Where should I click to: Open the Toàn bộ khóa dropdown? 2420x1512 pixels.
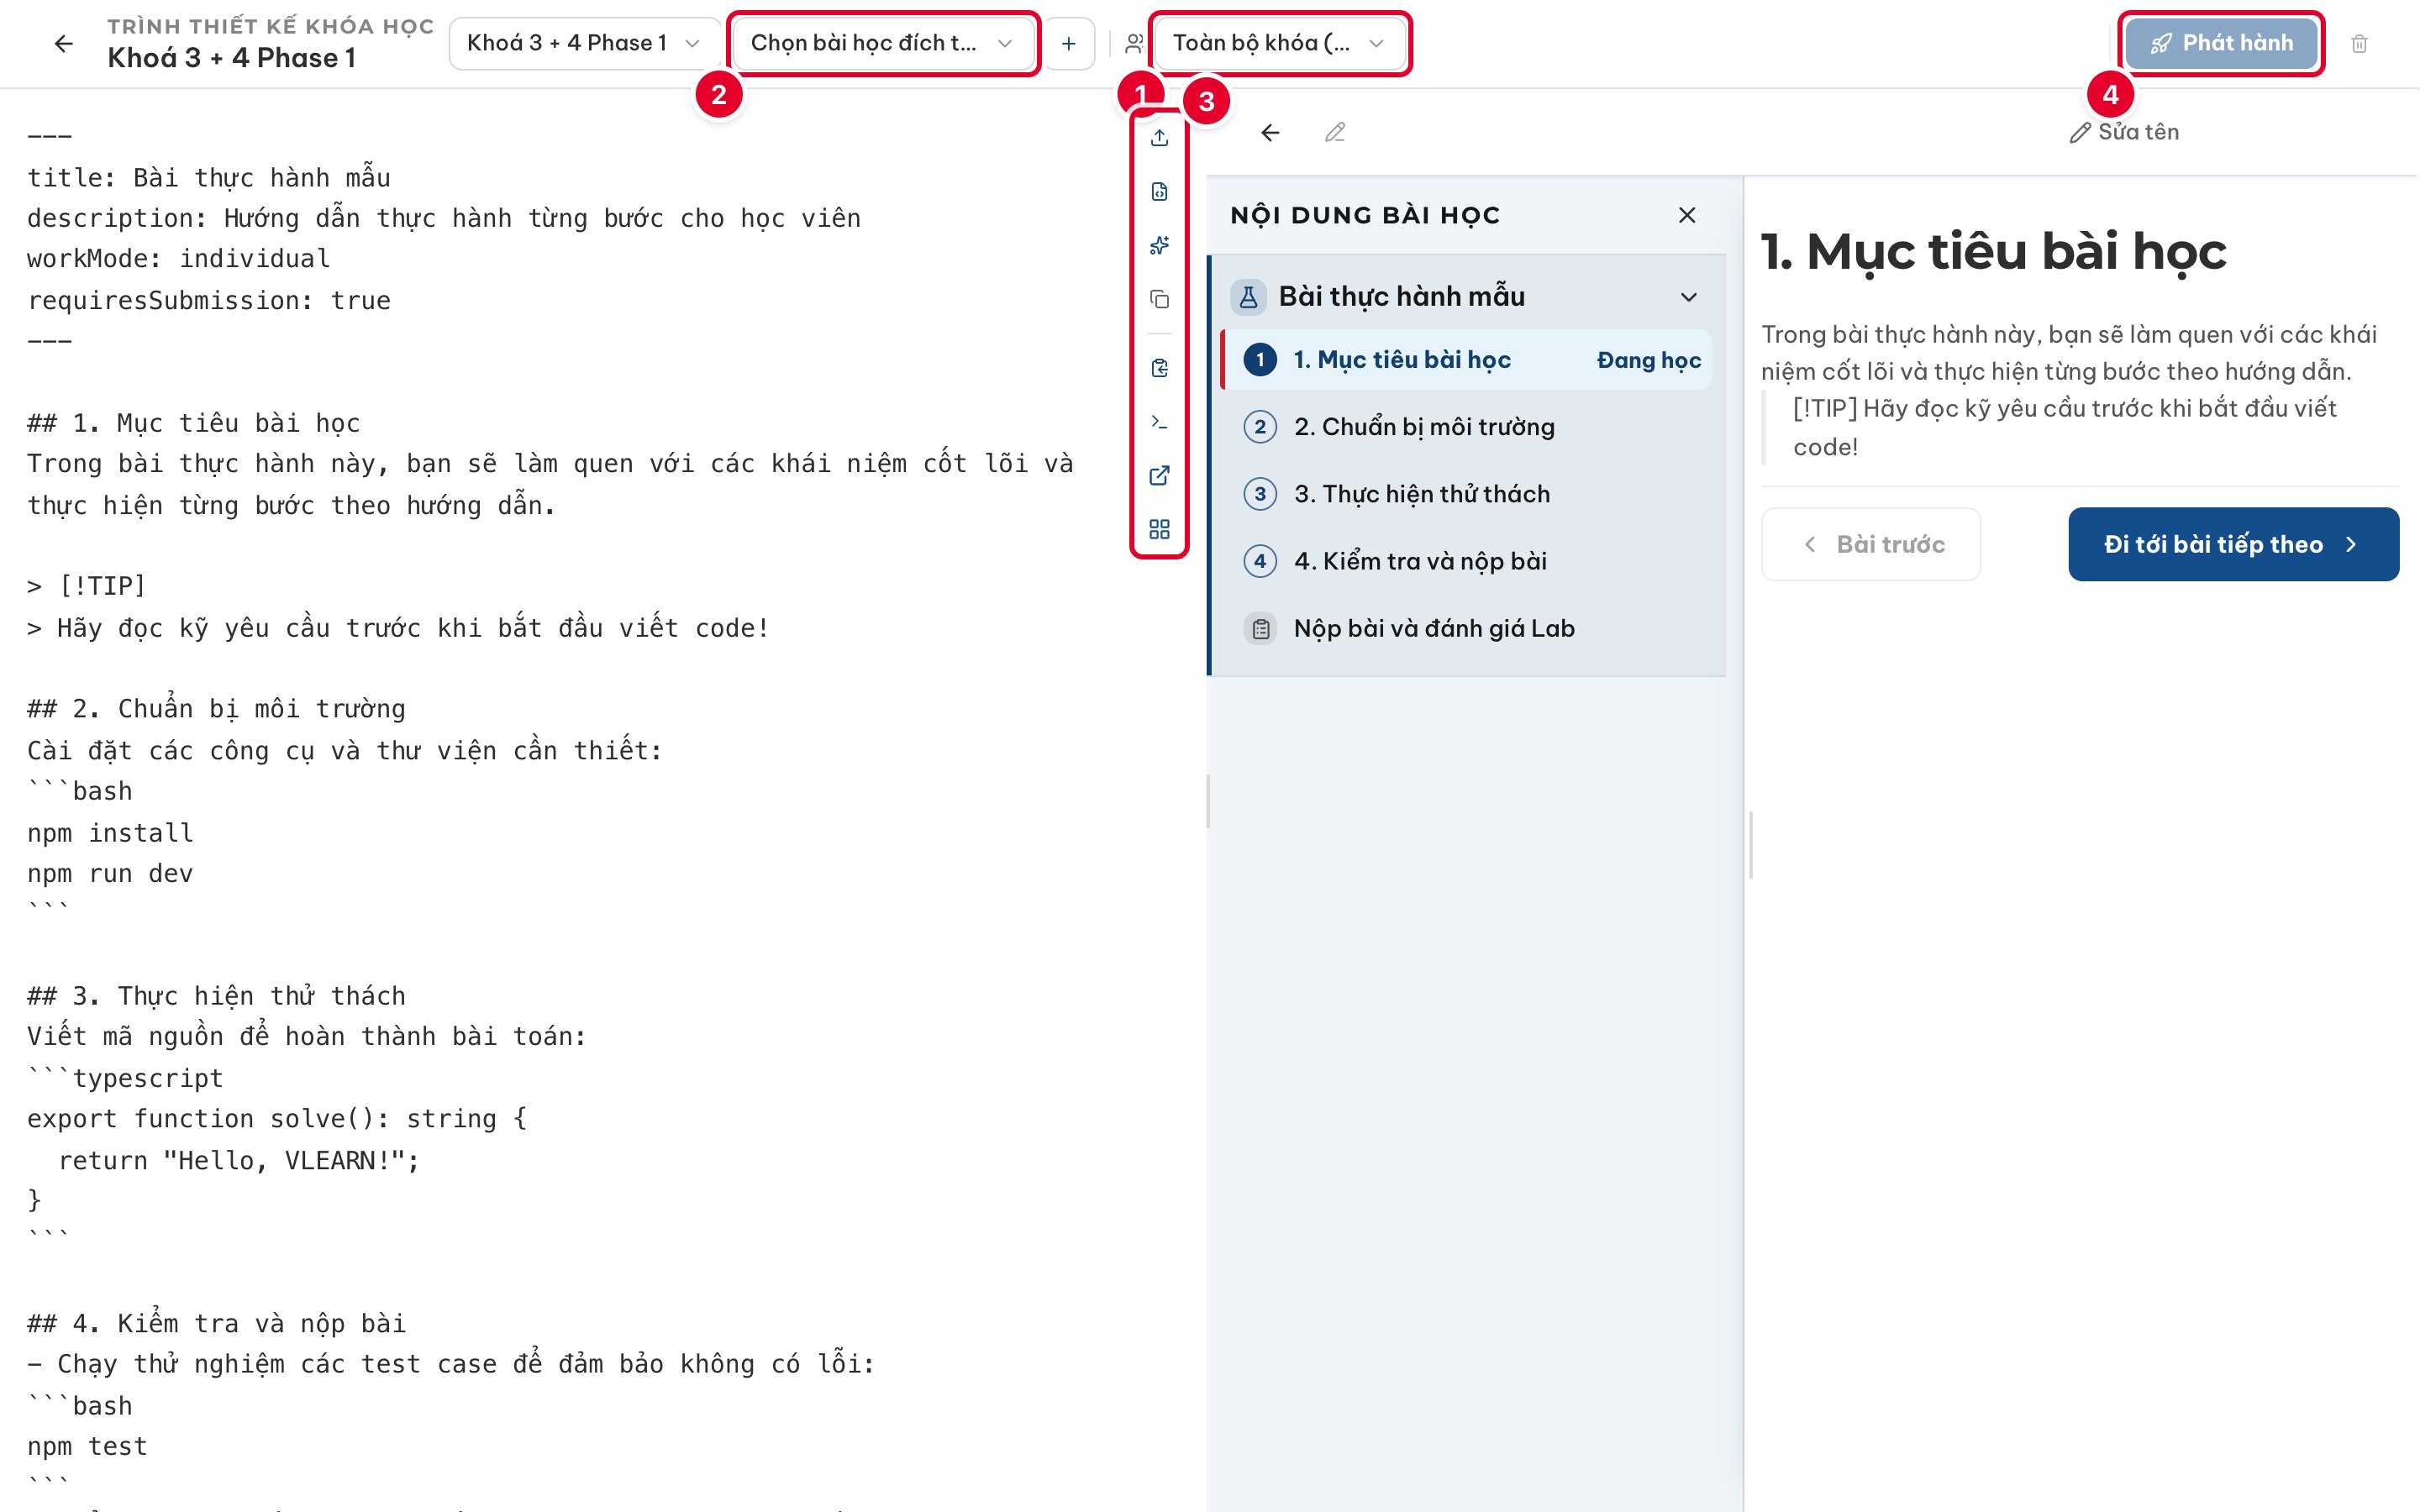[x=1280, y=44]
